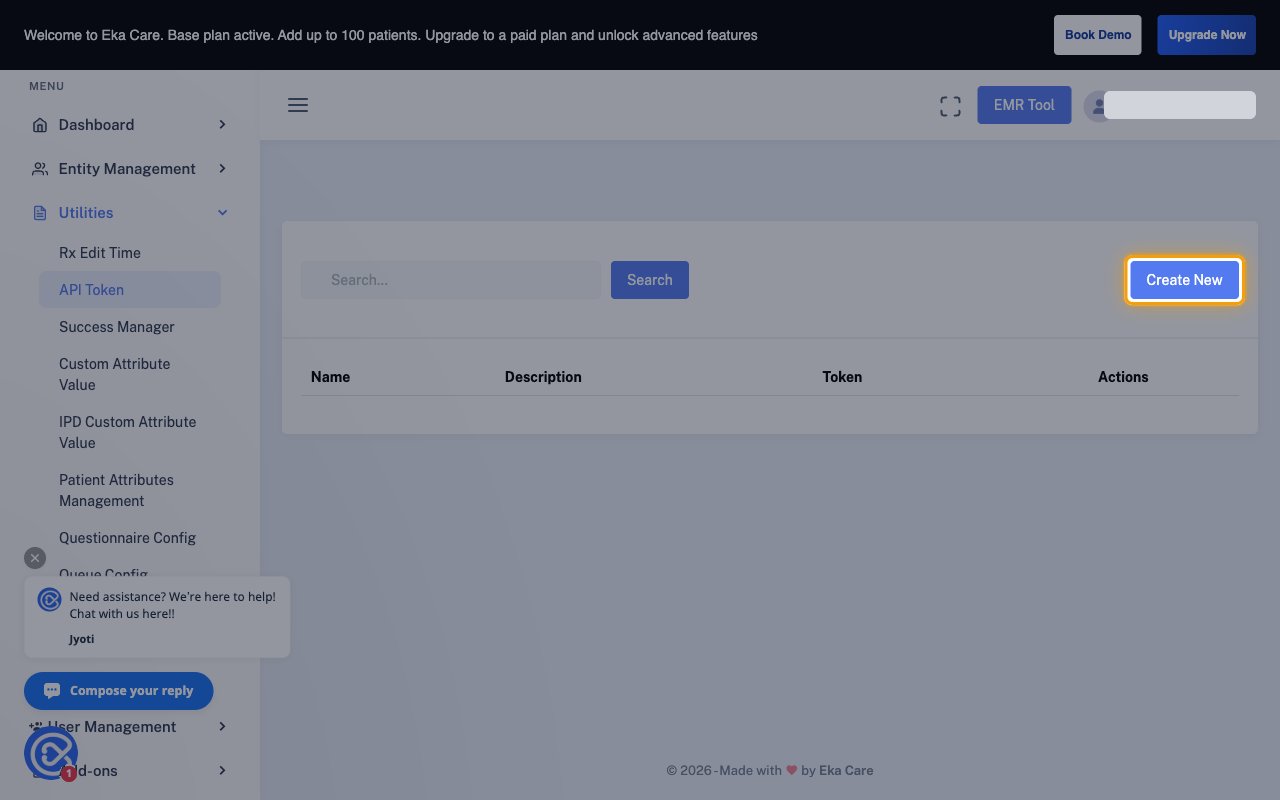Viewport: 1280px width, 800px height.
Task: Click the Description column header
Action: (x=543, y=377)
